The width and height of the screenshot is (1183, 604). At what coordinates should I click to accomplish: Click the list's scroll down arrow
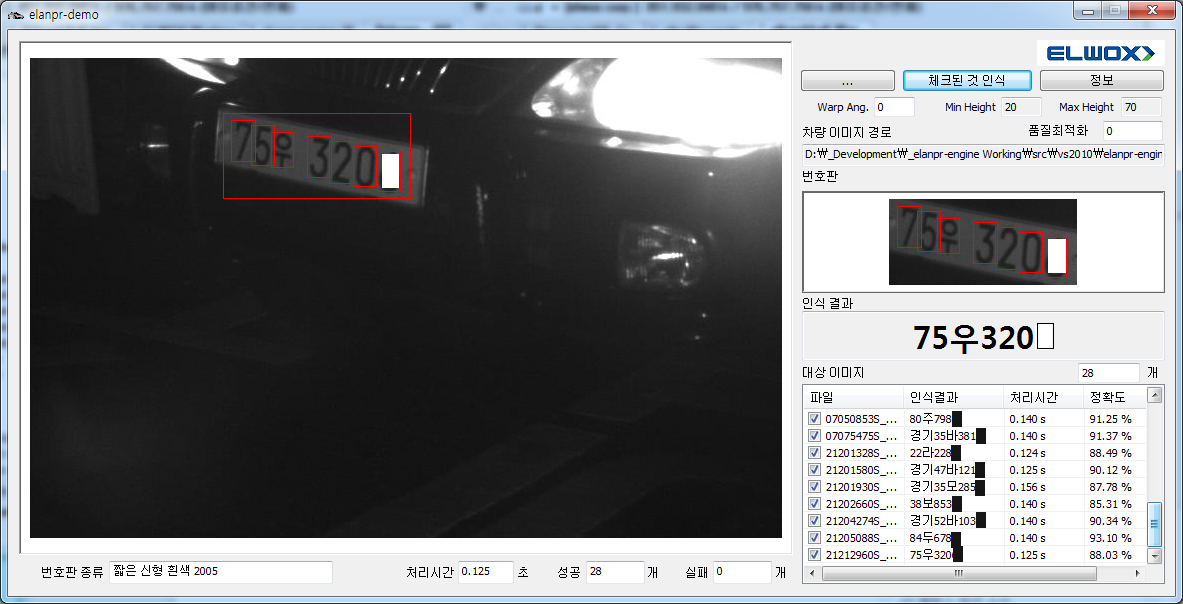point(1155,556)
